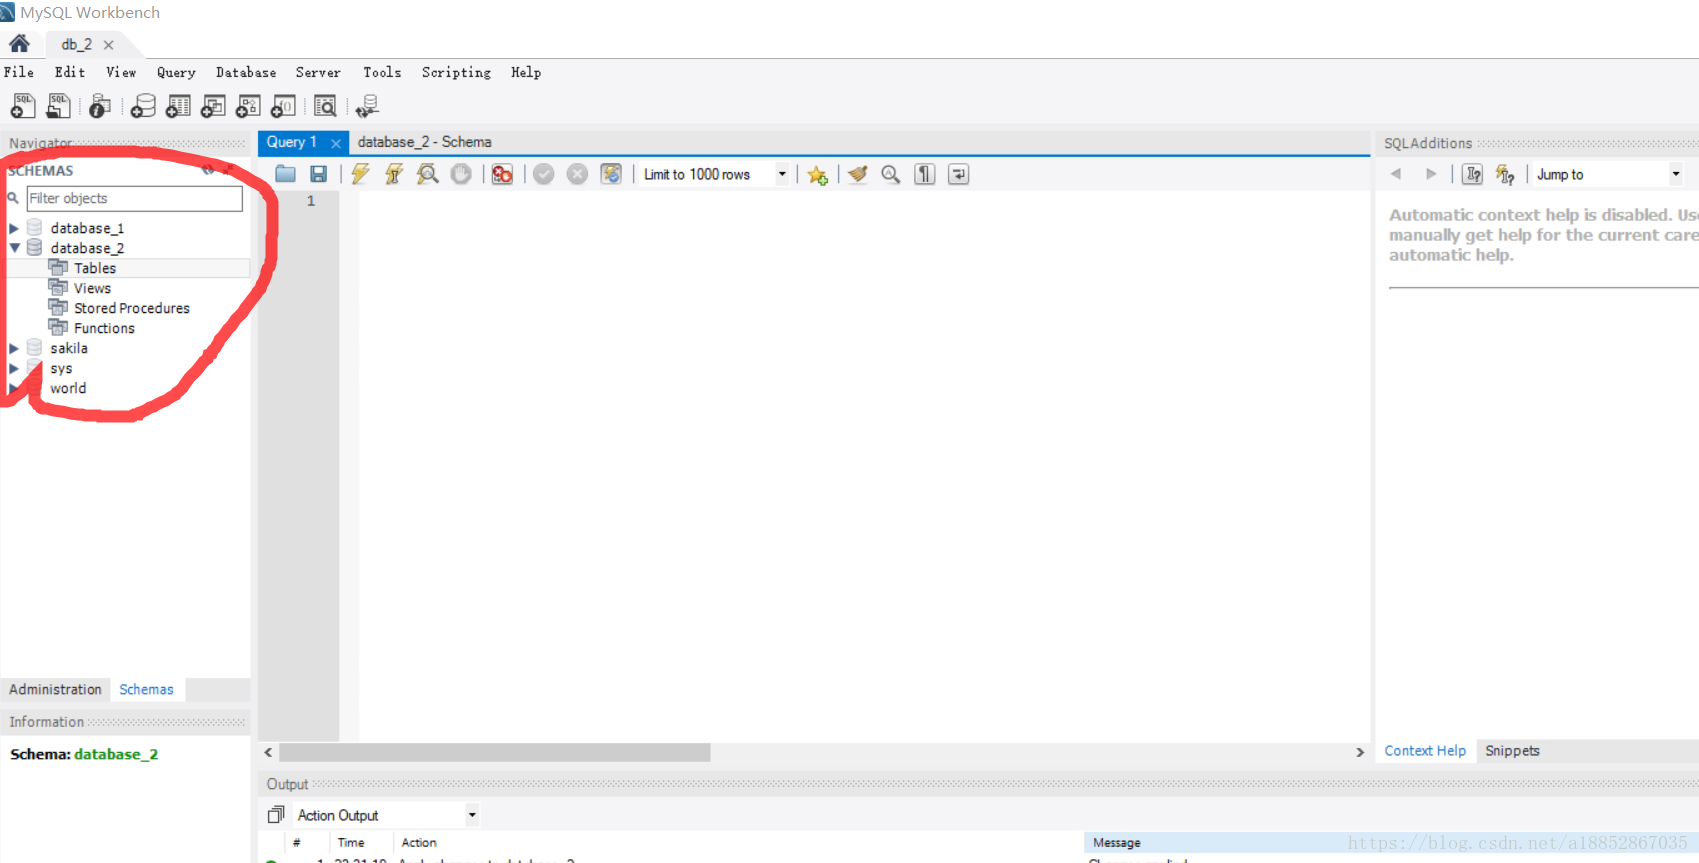Go to the home screen tab
Screen dimensions: 1699x863
(x=19, y=44)
